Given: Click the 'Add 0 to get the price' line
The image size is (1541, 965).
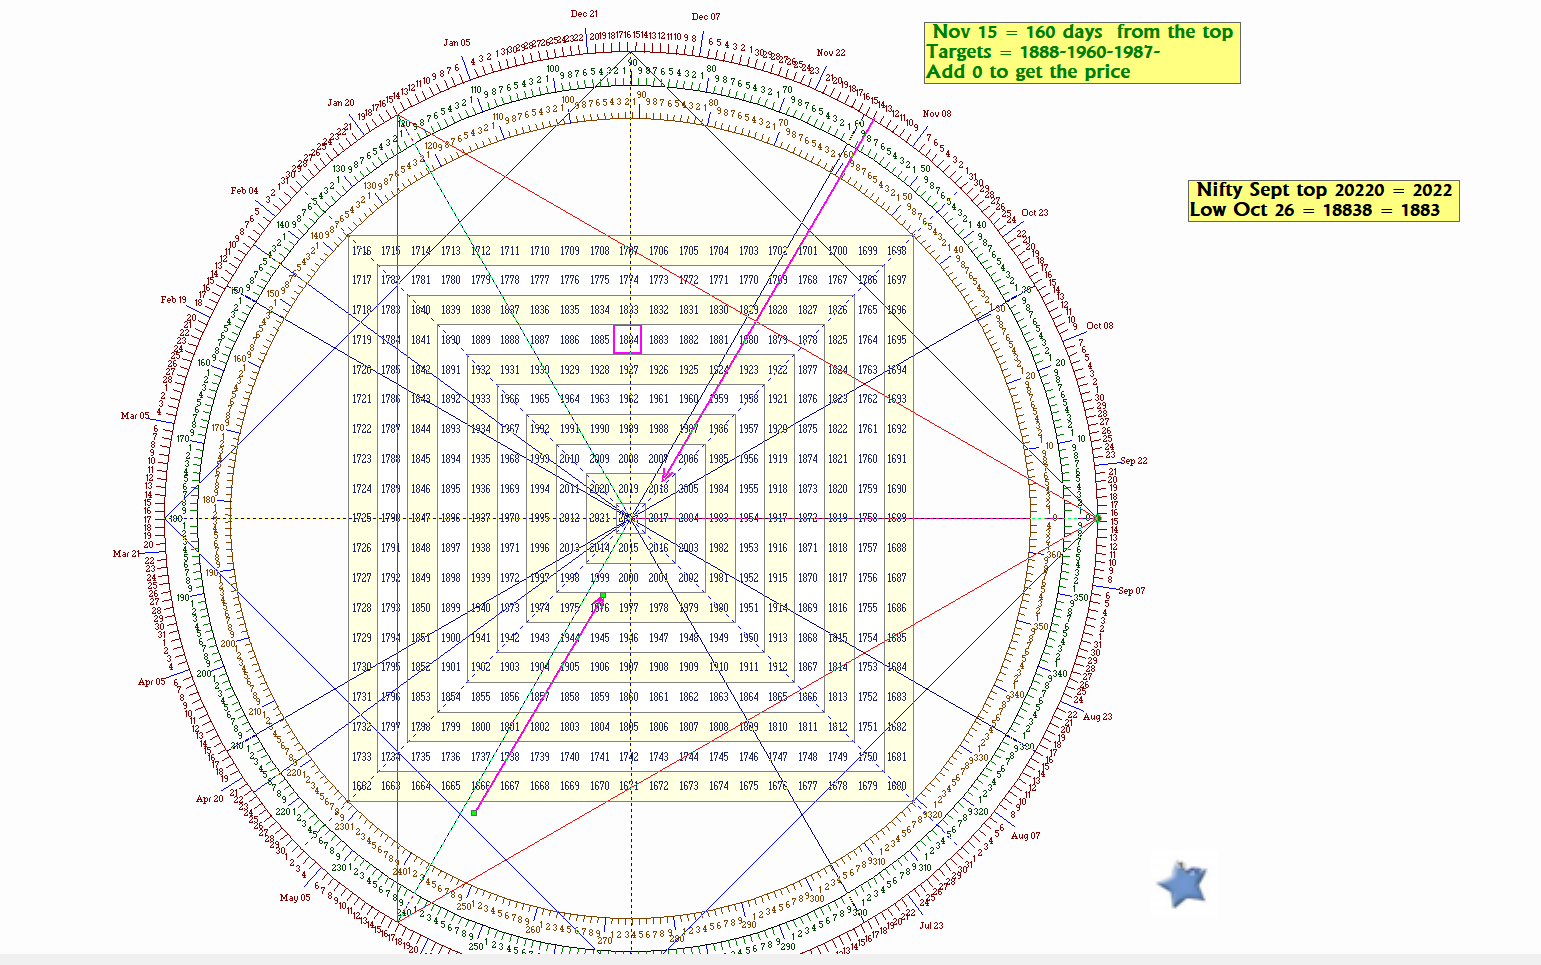Looking at the screenshot, I should (x=1028, y=72).
